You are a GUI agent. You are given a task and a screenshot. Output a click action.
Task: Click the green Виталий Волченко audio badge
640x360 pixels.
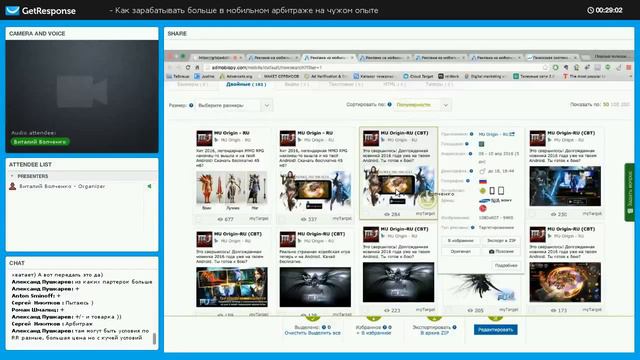point(40,142)
